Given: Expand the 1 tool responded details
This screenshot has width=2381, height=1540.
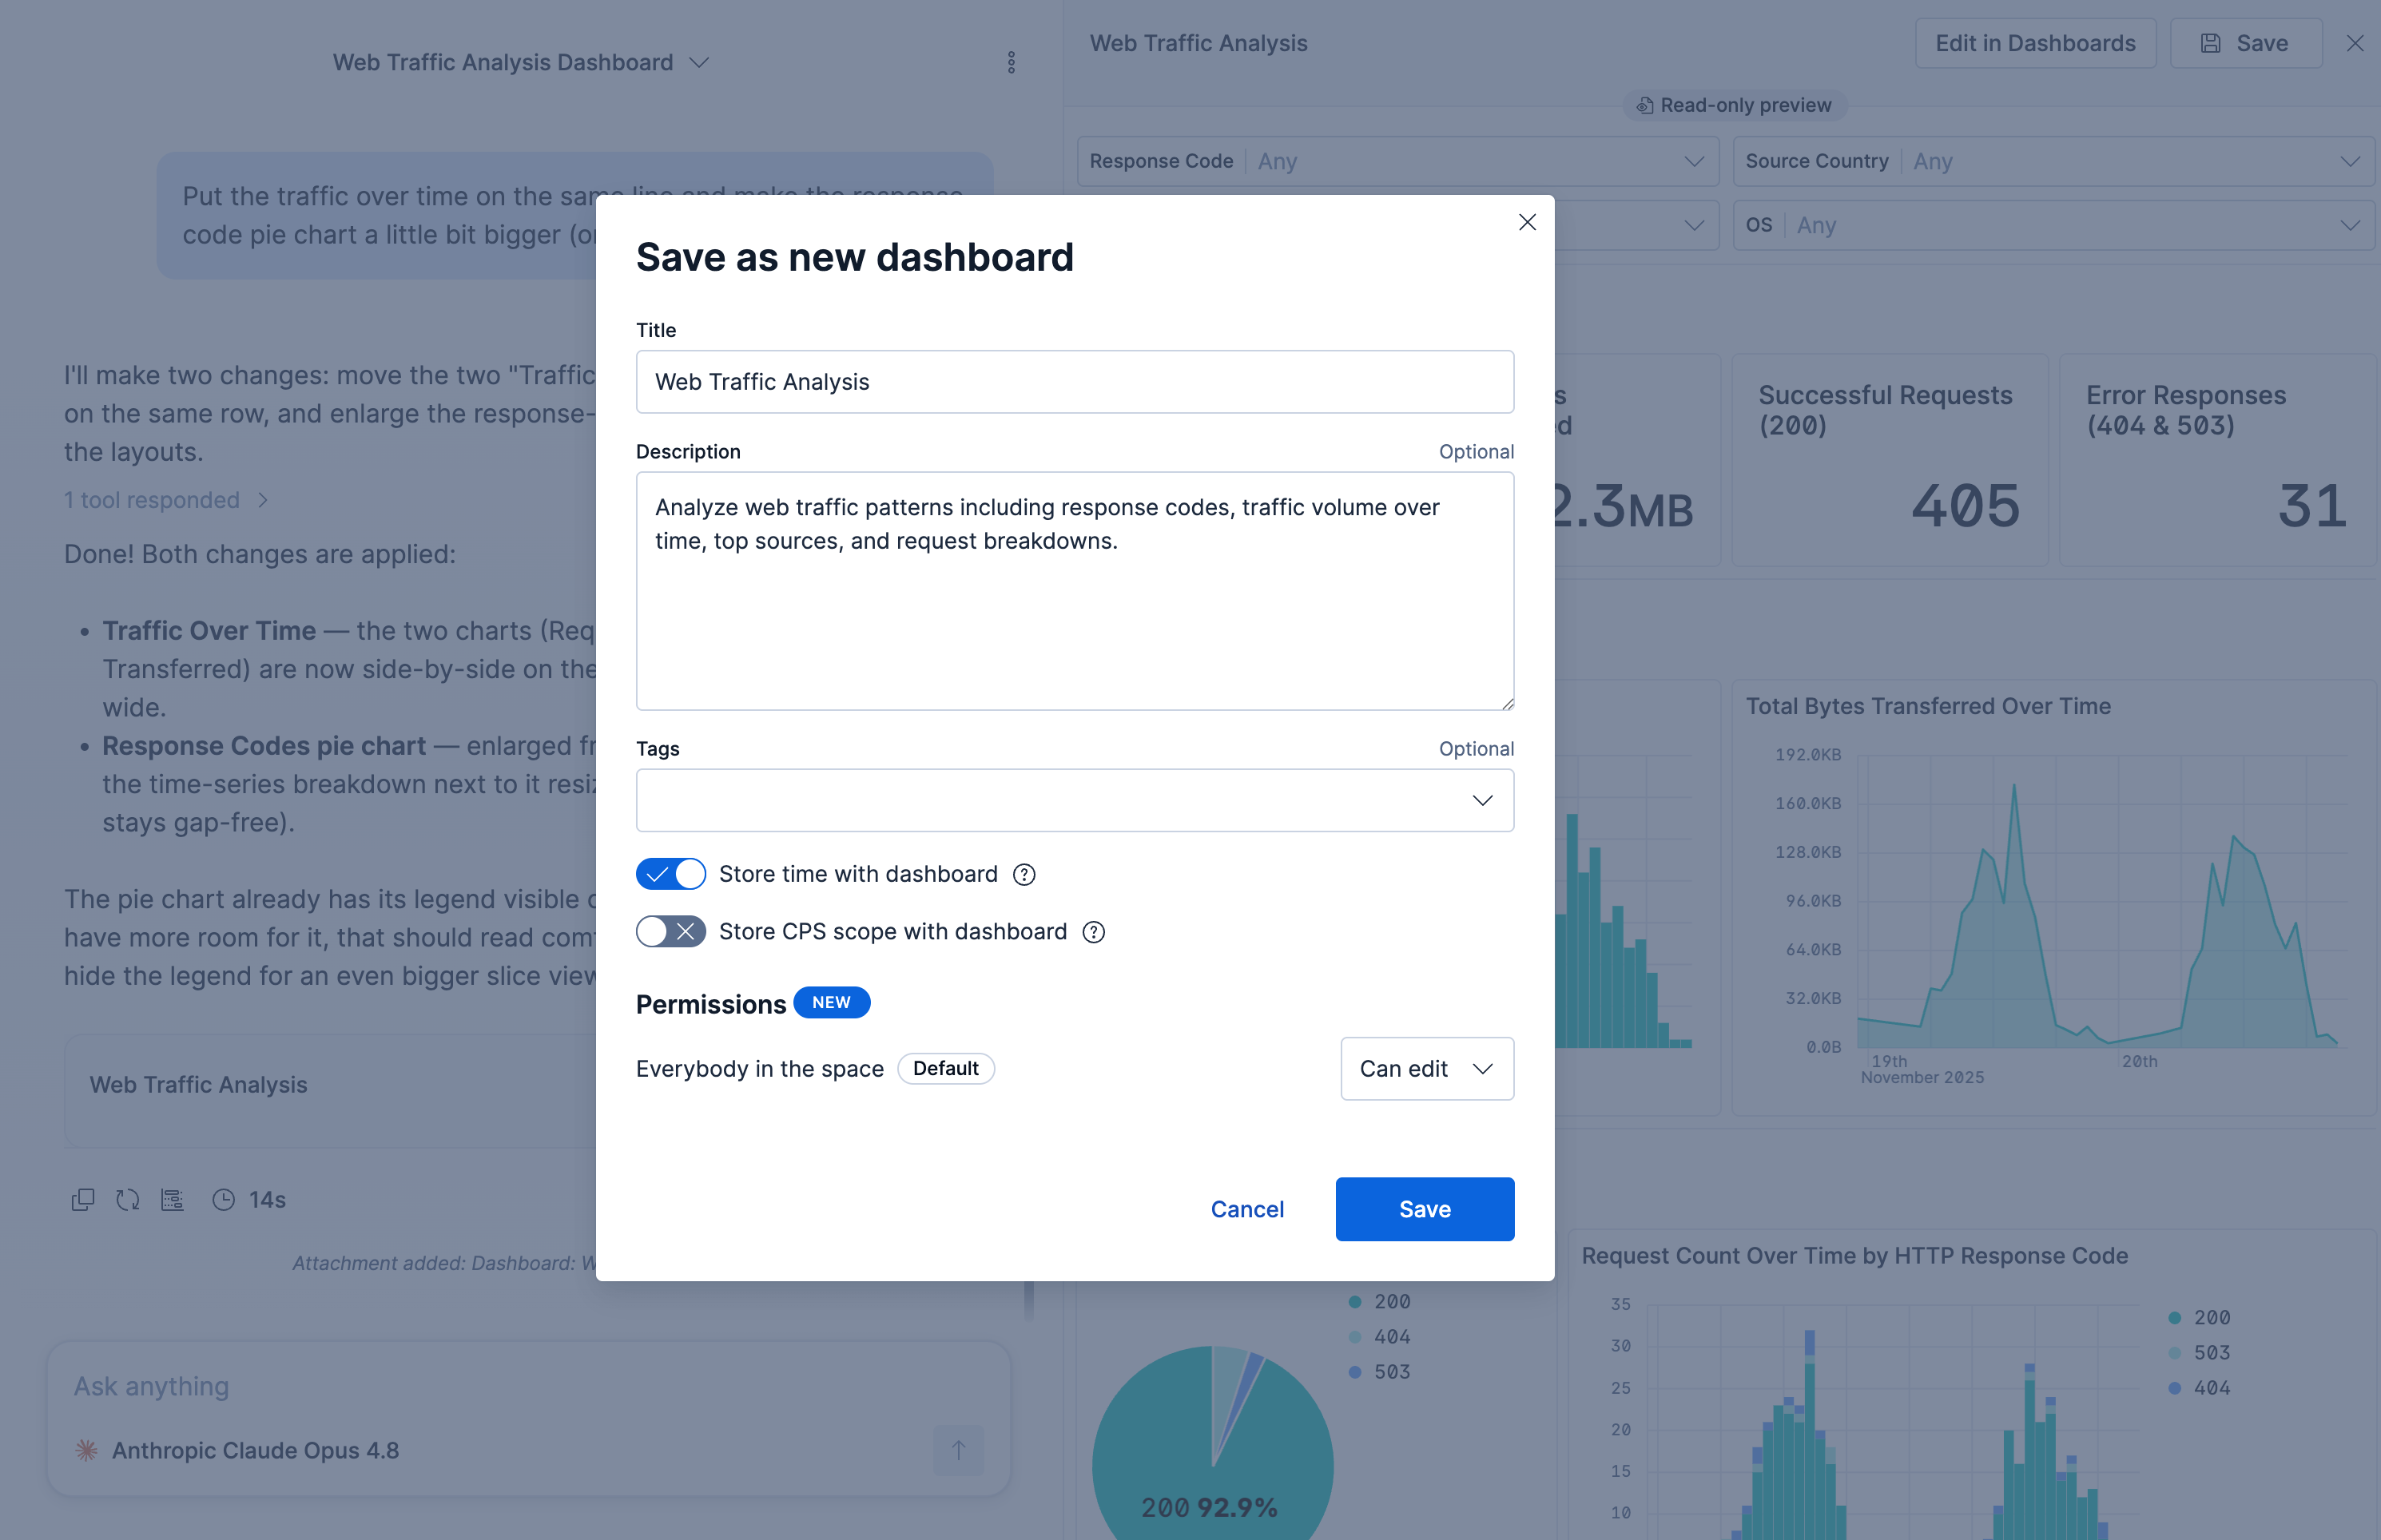Looking at the screenshot, I should (166, 500).
